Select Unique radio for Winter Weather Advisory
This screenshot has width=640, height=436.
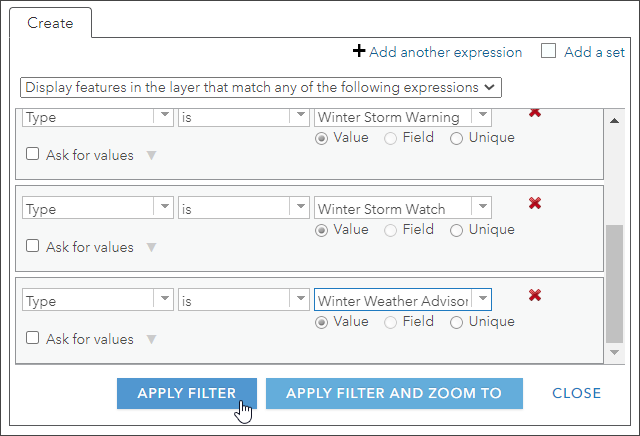(457, 322)
